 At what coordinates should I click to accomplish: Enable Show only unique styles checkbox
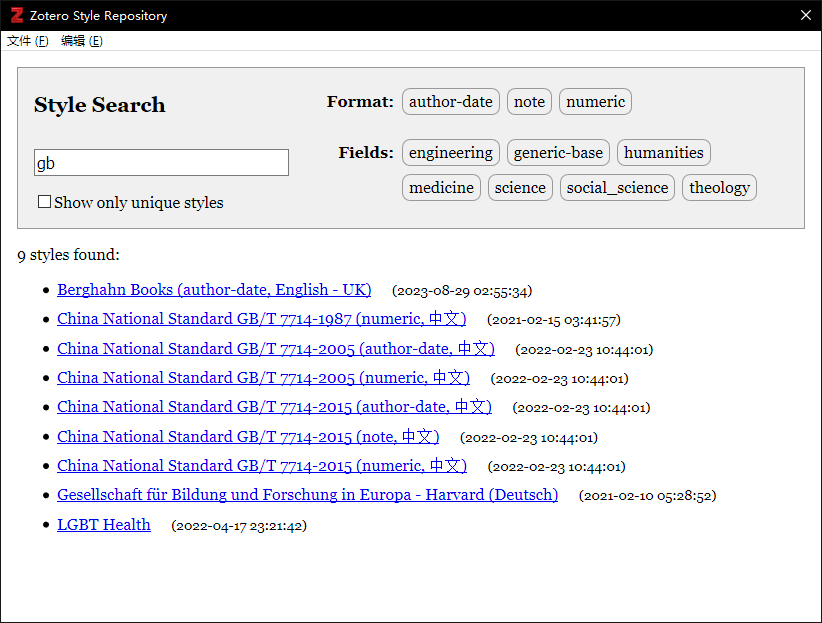click(x=45, y=202)
